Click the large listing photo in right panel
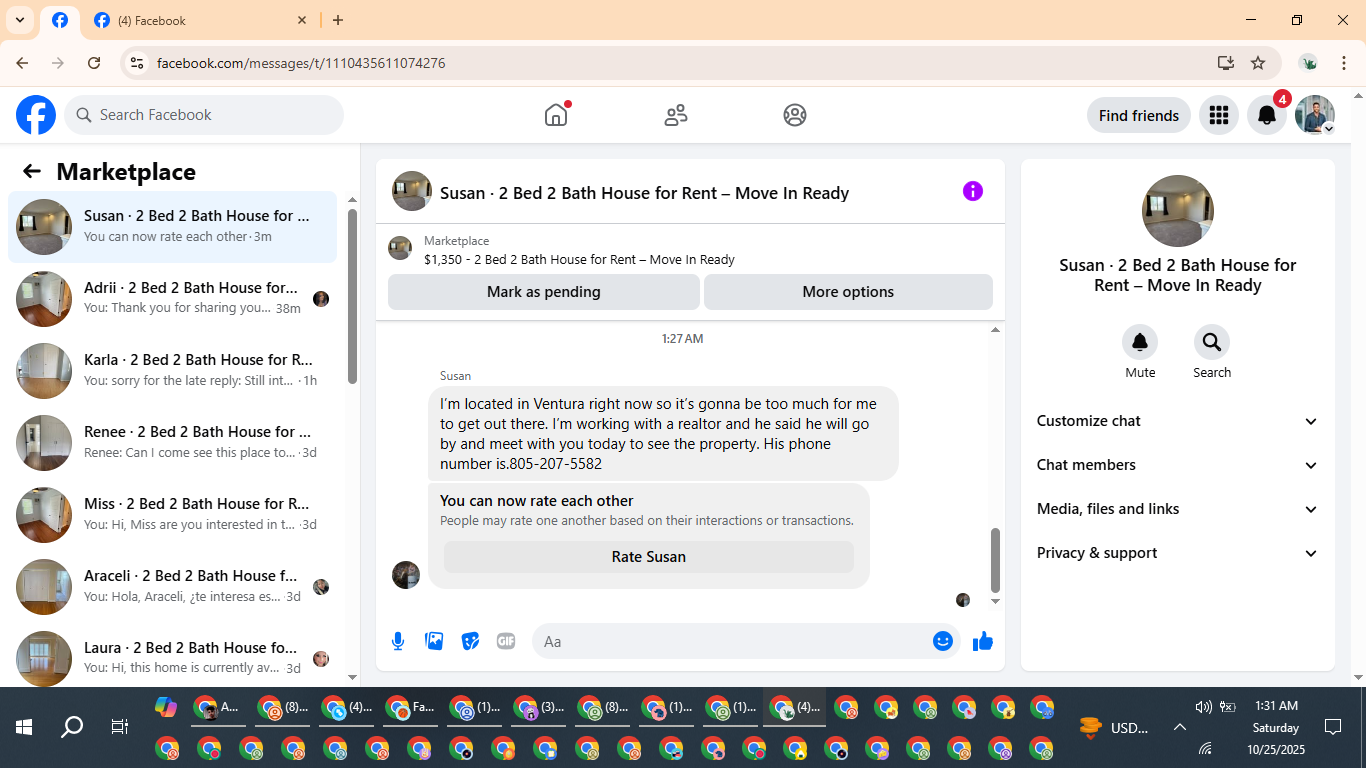The height and width of the screenshot is (768, 1366). (1178, 211)
